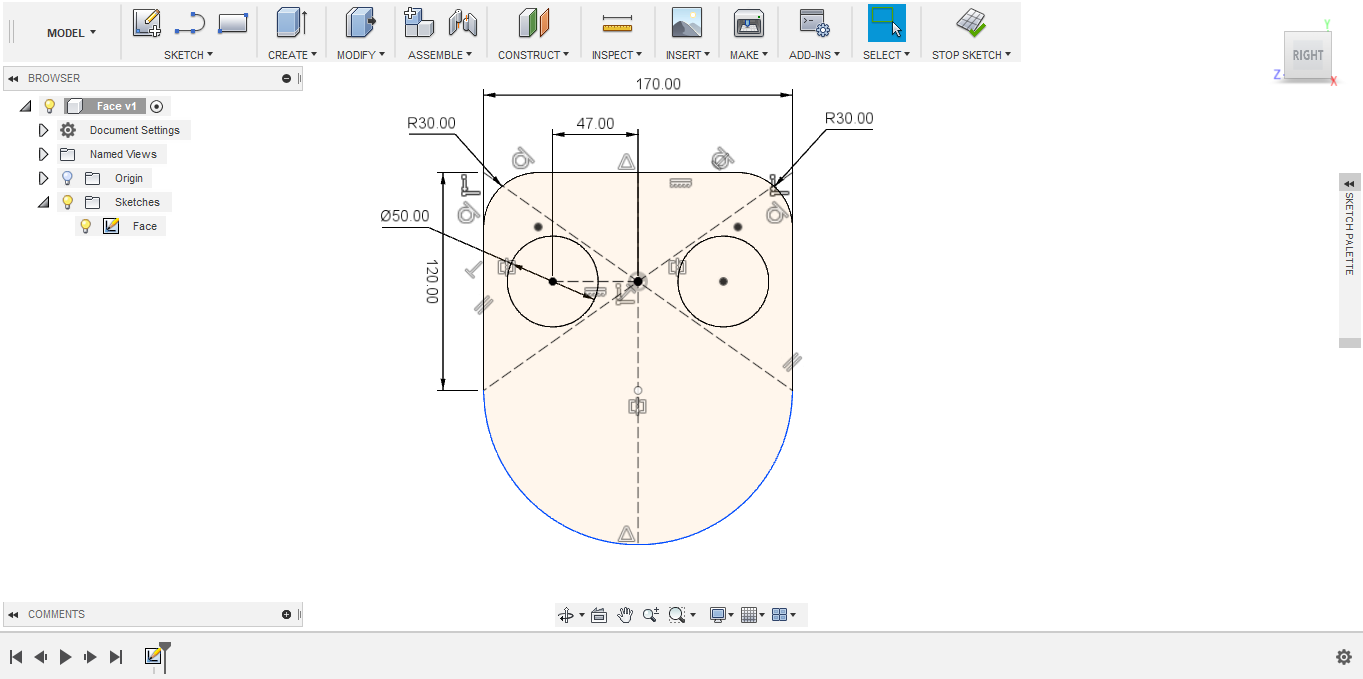Collapse the Sketches folder
The image size is (1363, 679).
[43, 202]
